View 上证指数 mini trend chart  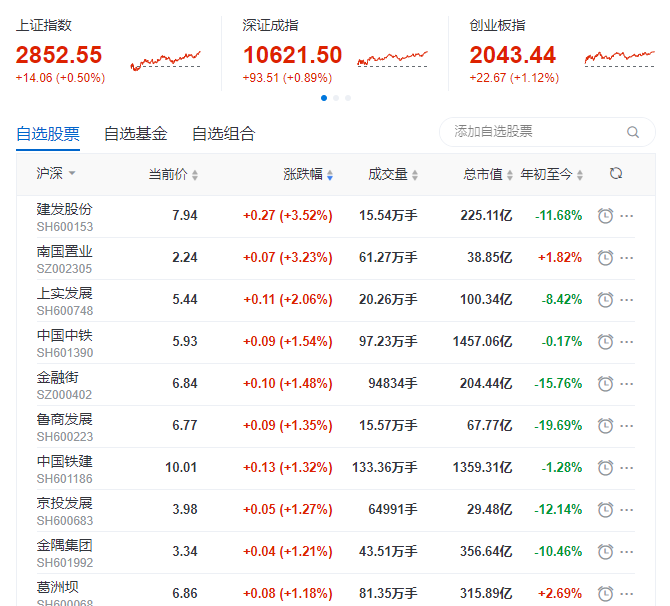pos(165,60)
